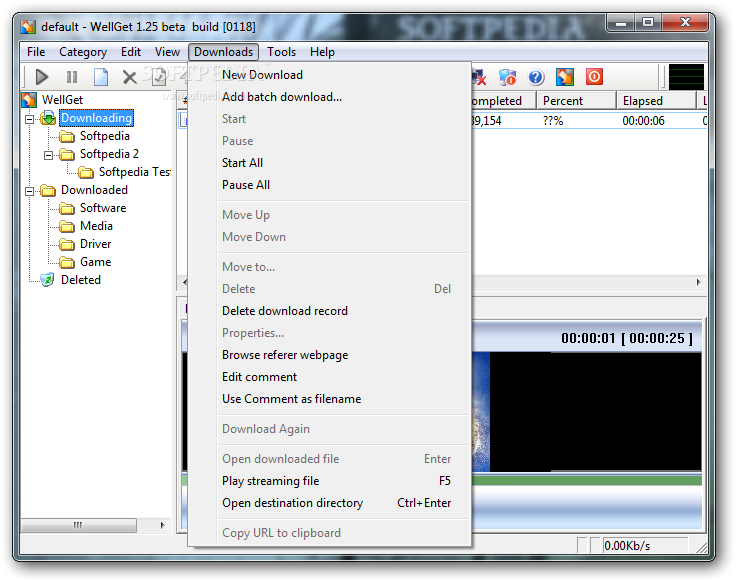
Task: Click the checkmark document properties toolbar icon
Action: click(x=159, y=77)
